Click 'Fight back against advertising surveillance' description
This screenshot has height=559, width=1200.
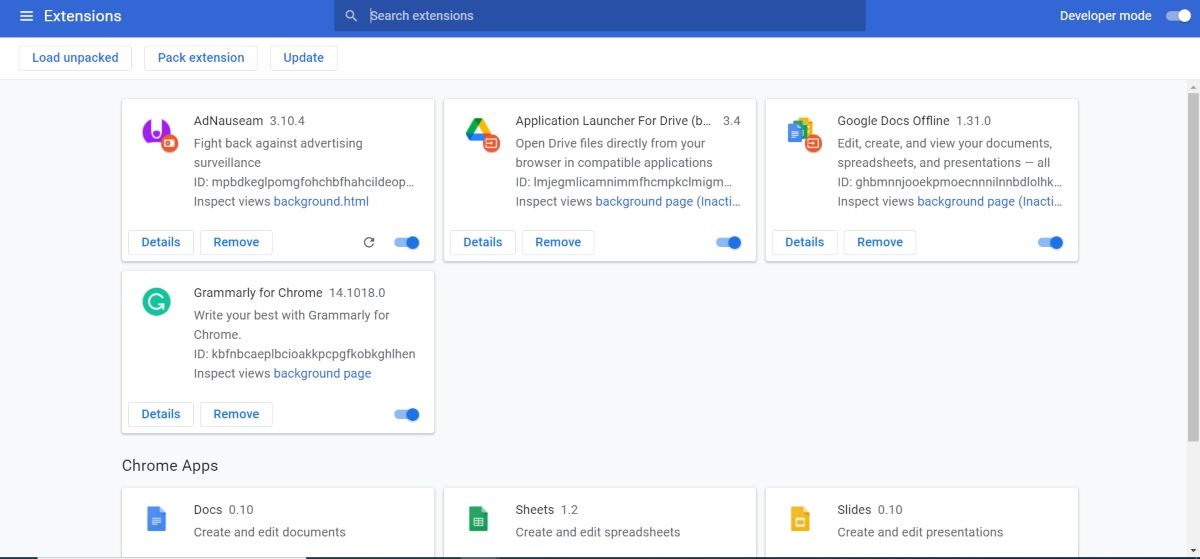click(x=278, y=153)
